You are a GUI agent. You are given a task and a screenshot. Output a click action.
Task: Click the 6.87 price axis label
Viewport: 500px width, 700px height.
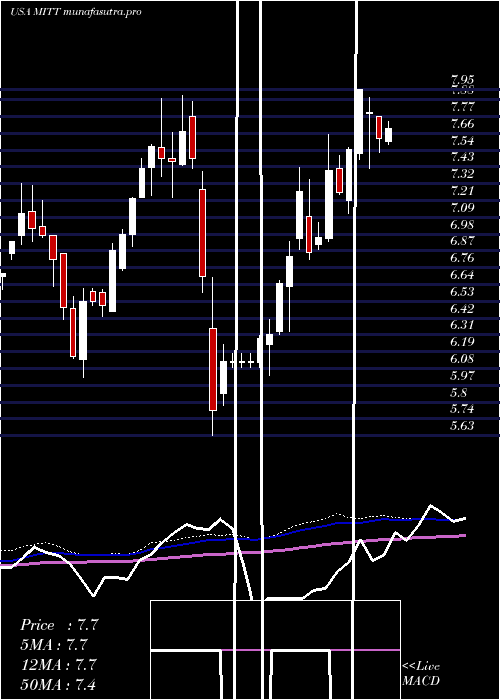(x=462, y=241)
